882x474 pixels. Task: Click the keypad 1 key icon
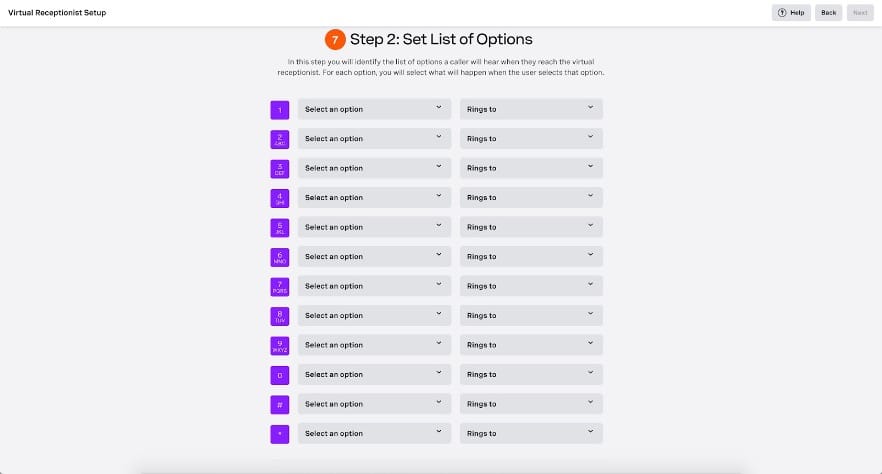click(280, 110)
